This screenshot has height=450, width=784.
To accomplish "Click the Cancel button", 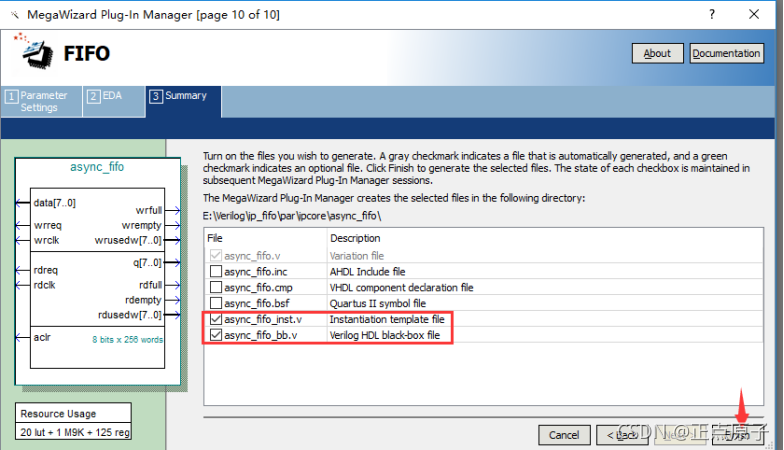I will tap(564, 435).
